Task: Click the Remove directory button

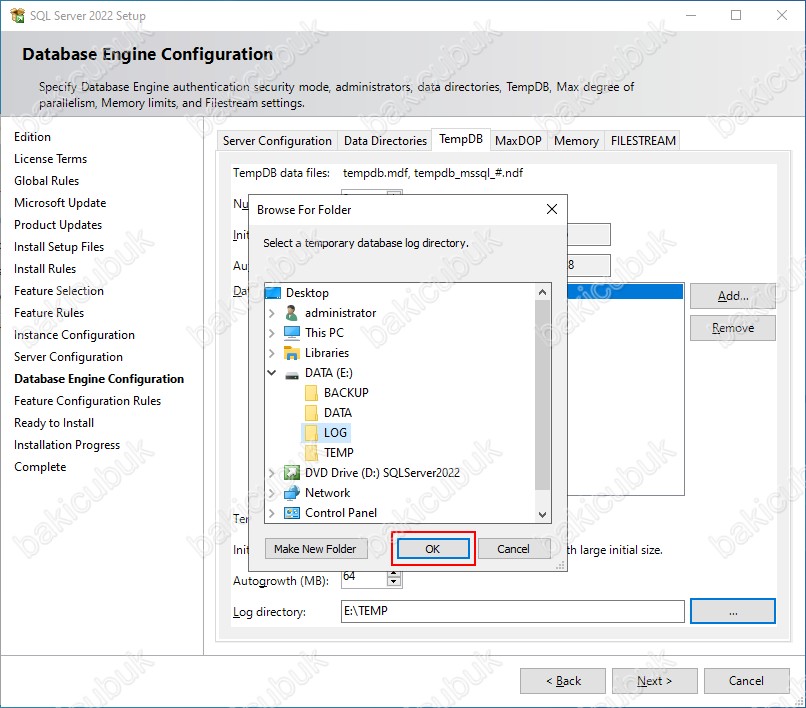Action: pos(732,328)
